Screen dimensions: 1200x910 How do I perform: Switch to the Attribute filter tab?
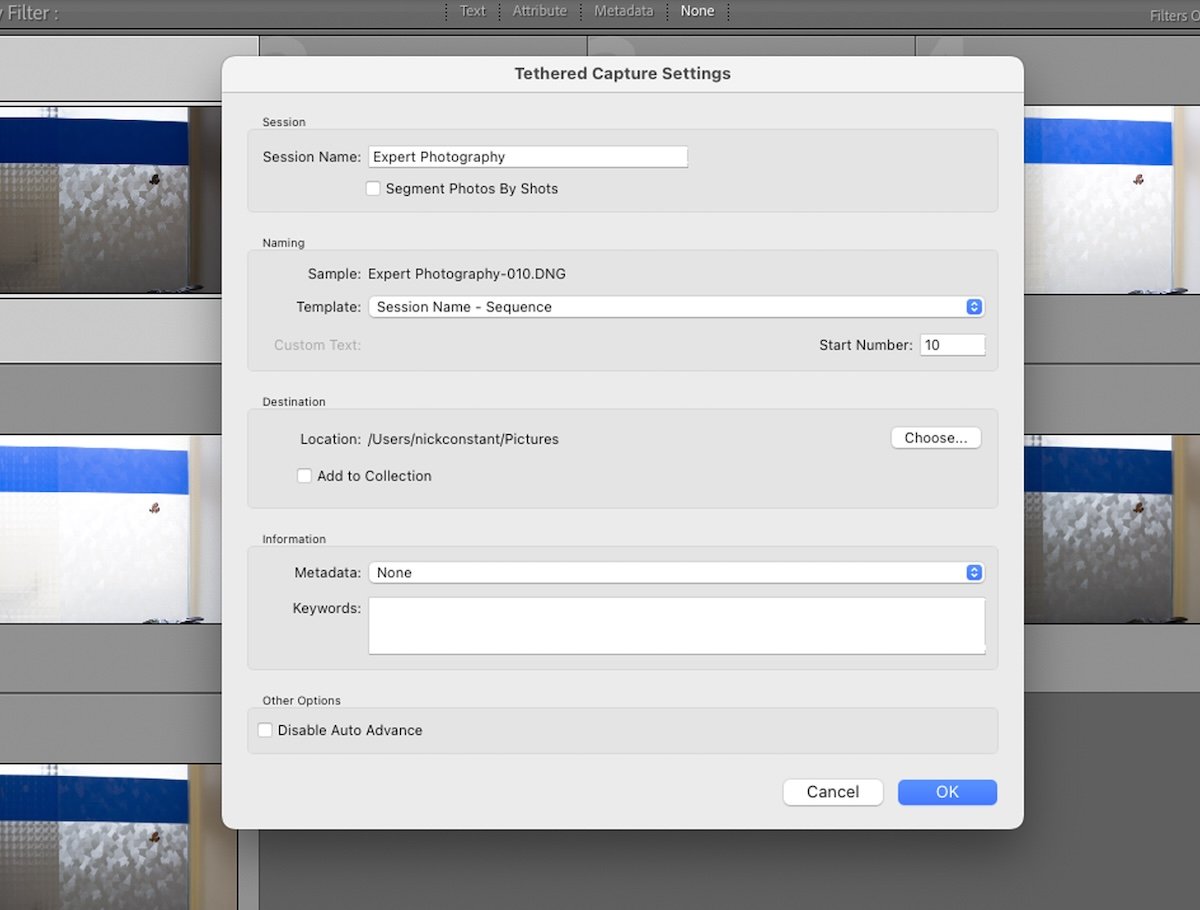539,11
